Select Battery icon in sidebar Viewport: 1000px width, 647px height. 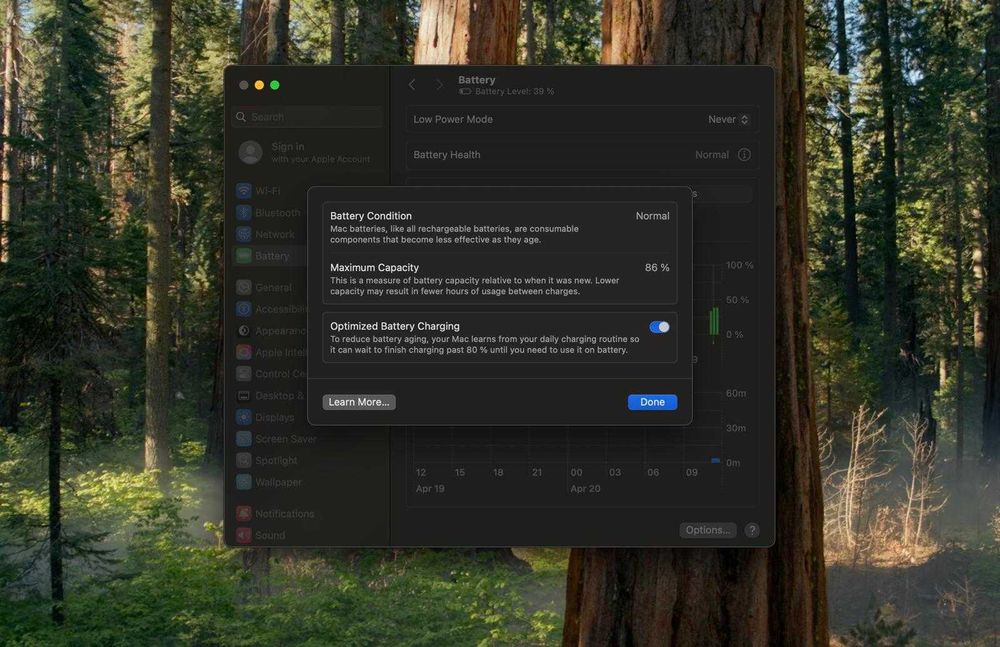(x=244, y=256)
